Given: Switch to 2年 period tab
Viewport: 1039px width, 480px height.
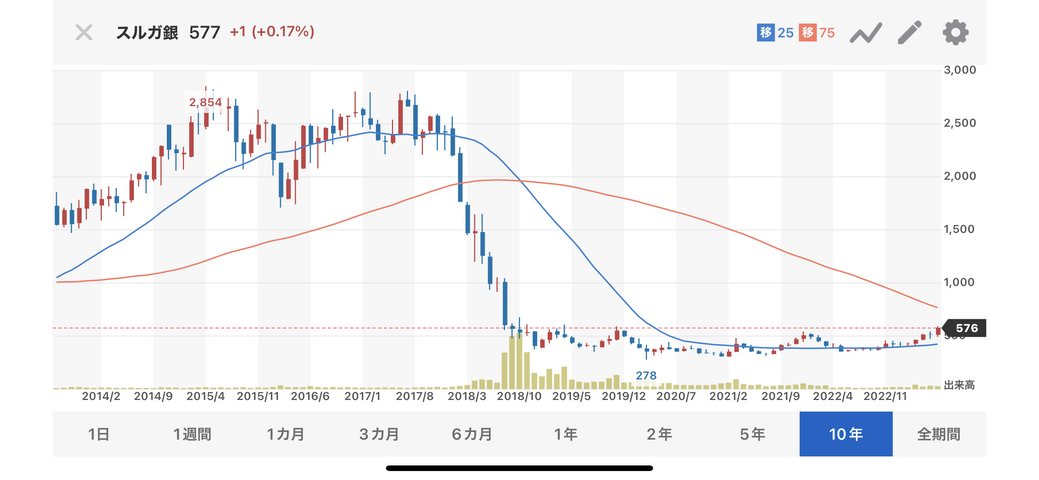Looking at the screenshot, I should (659, 434).
